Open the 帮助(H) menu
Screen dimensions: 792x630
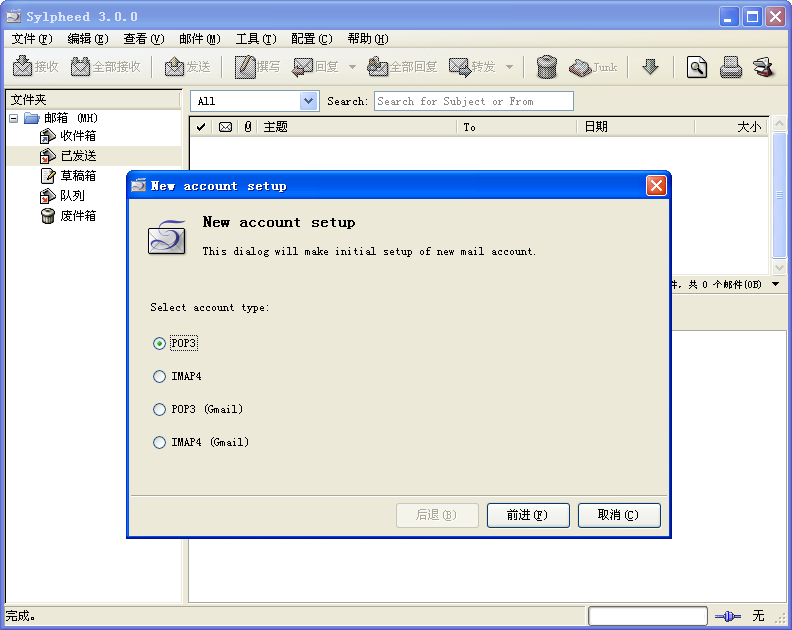(368, 39)
